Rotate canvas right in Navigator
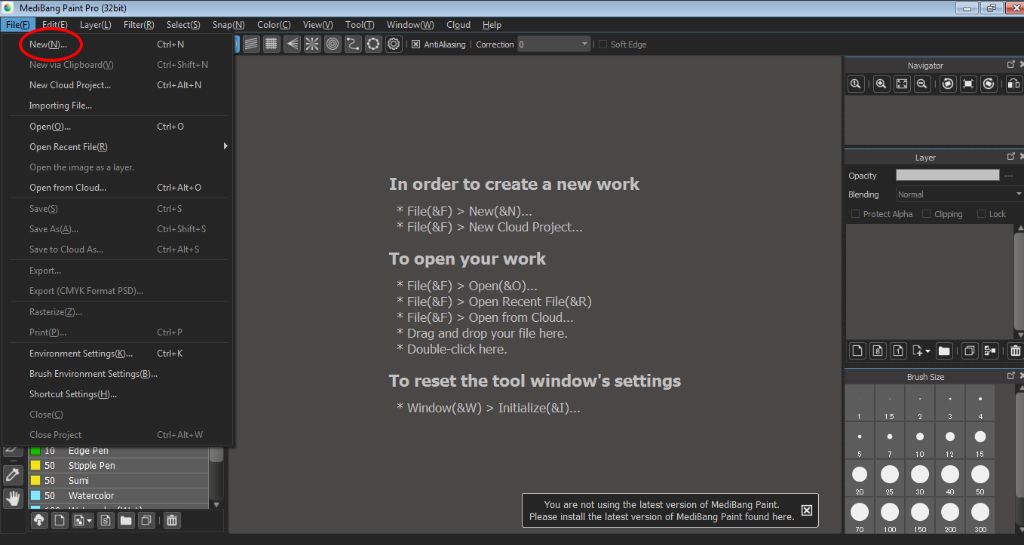Viewport: 1024px width, 545px height. pos(989,84)
